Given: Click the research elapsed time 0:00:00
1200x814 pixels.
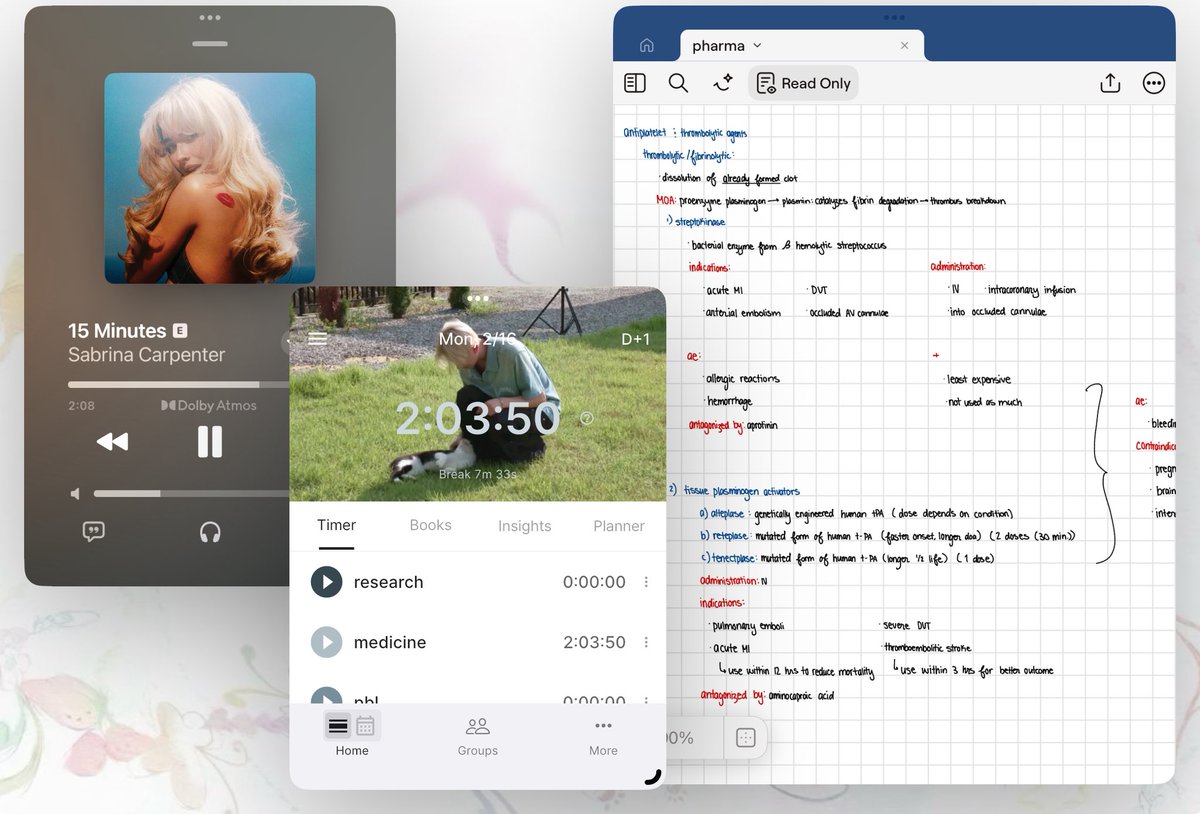Looking at the screenshot, I should point(594,582).
